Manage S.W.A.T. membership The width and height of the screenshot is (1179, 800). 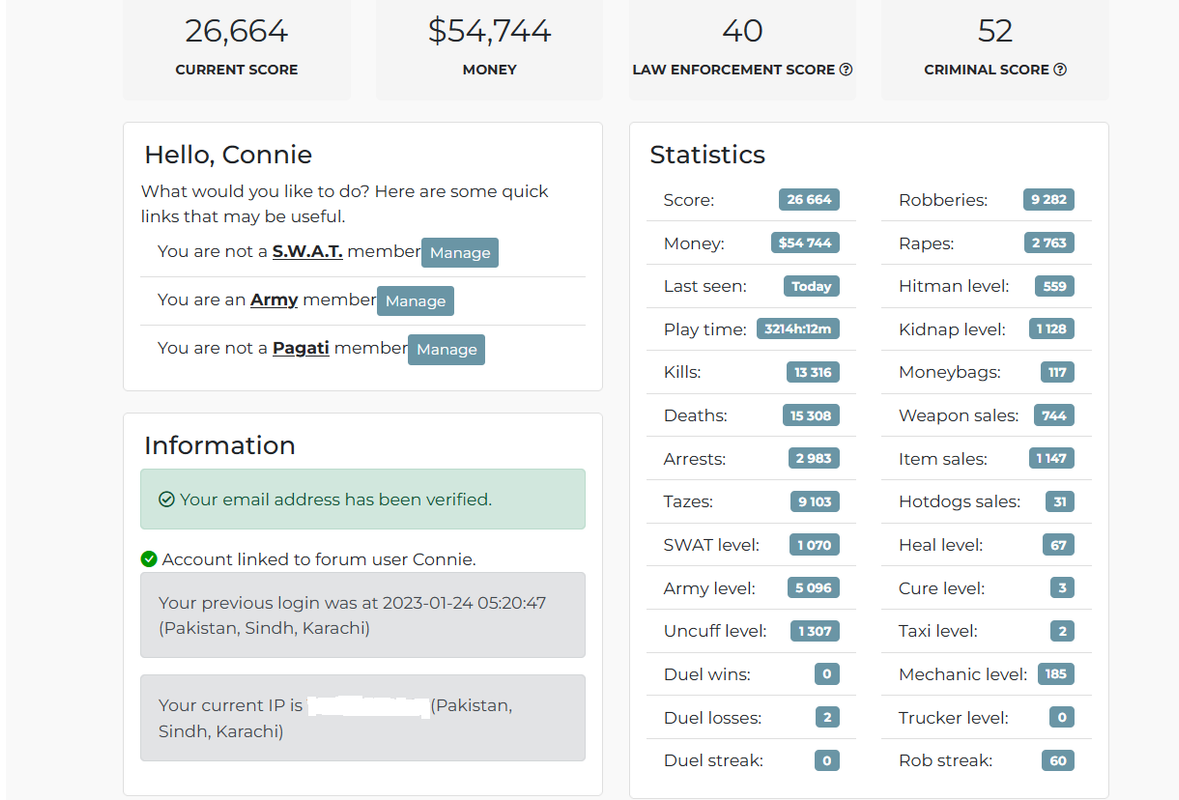[x=460, y=253]
